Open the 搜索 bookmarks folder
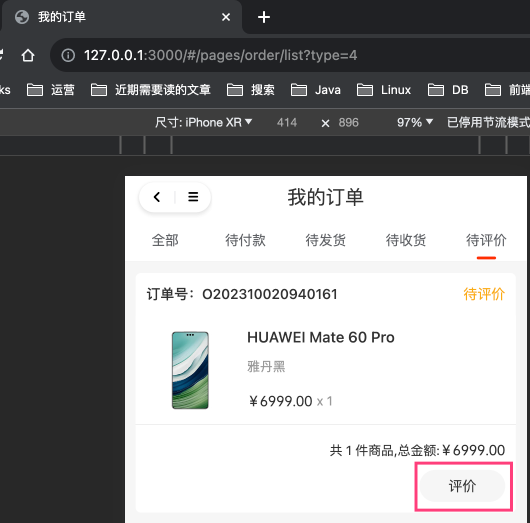530x523 pixels. coord(251,90)
